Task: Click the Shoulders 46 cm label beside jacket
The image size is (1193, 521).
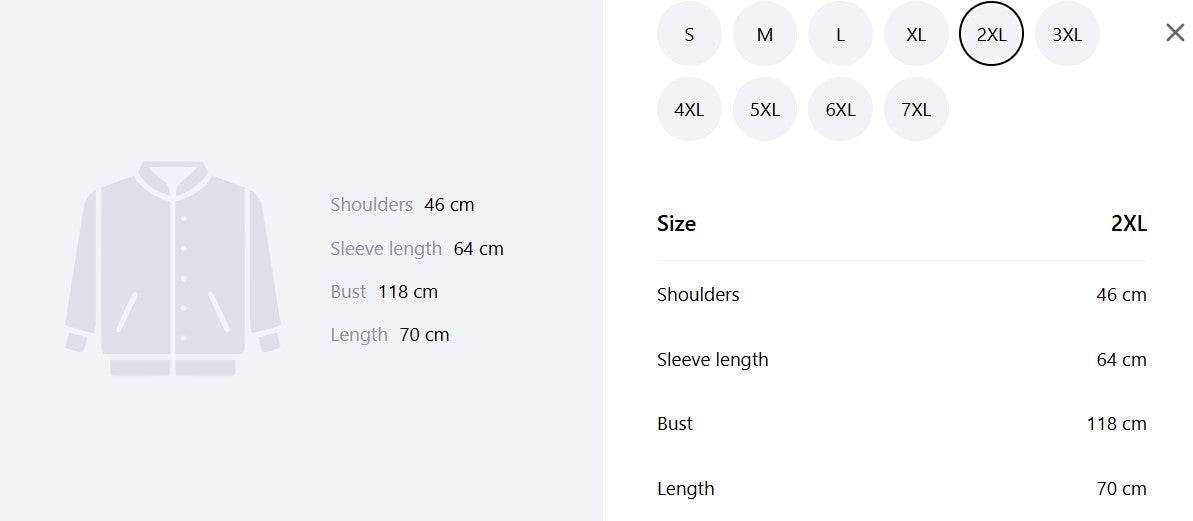Action: [402, 205]
